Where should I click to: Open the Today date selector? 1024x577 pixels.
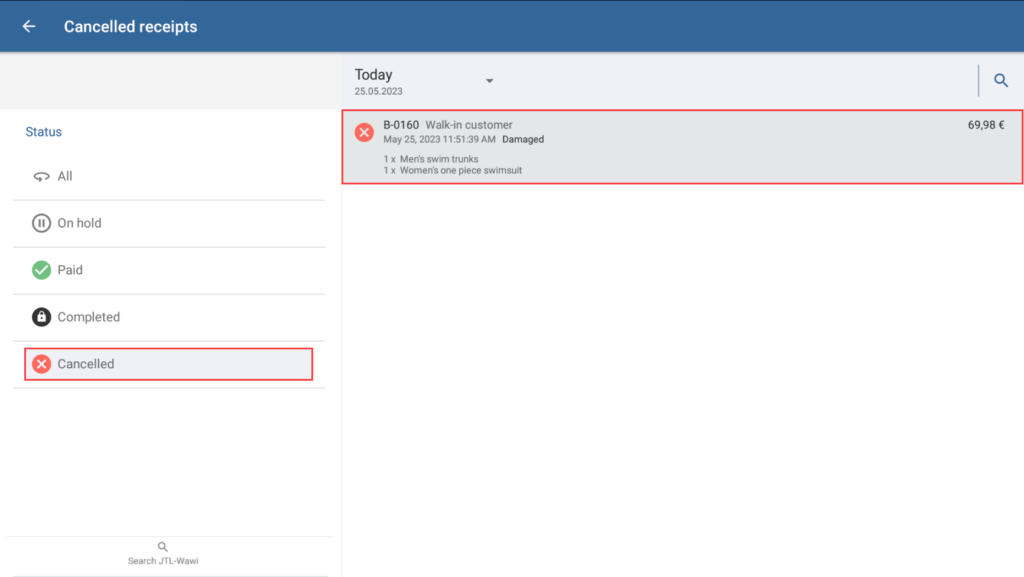point(374,75)
